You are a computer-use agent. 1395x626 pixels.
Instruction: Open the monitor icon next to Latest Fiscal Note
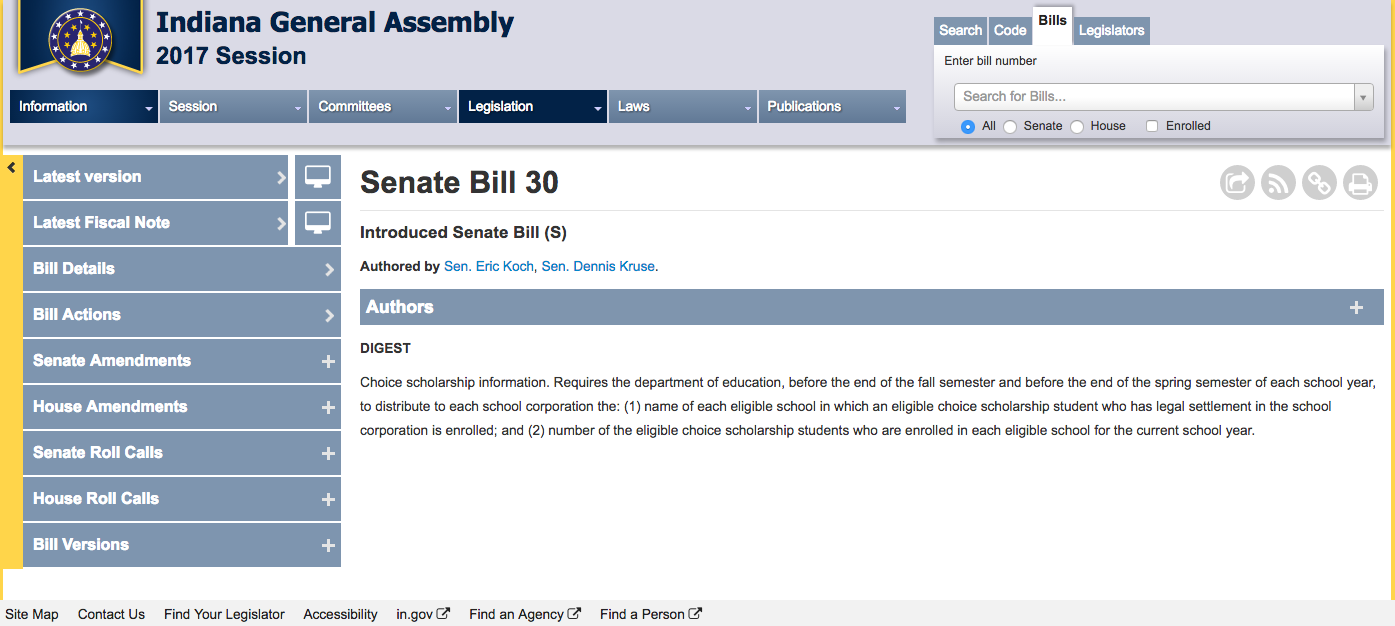tap(318, 223)
